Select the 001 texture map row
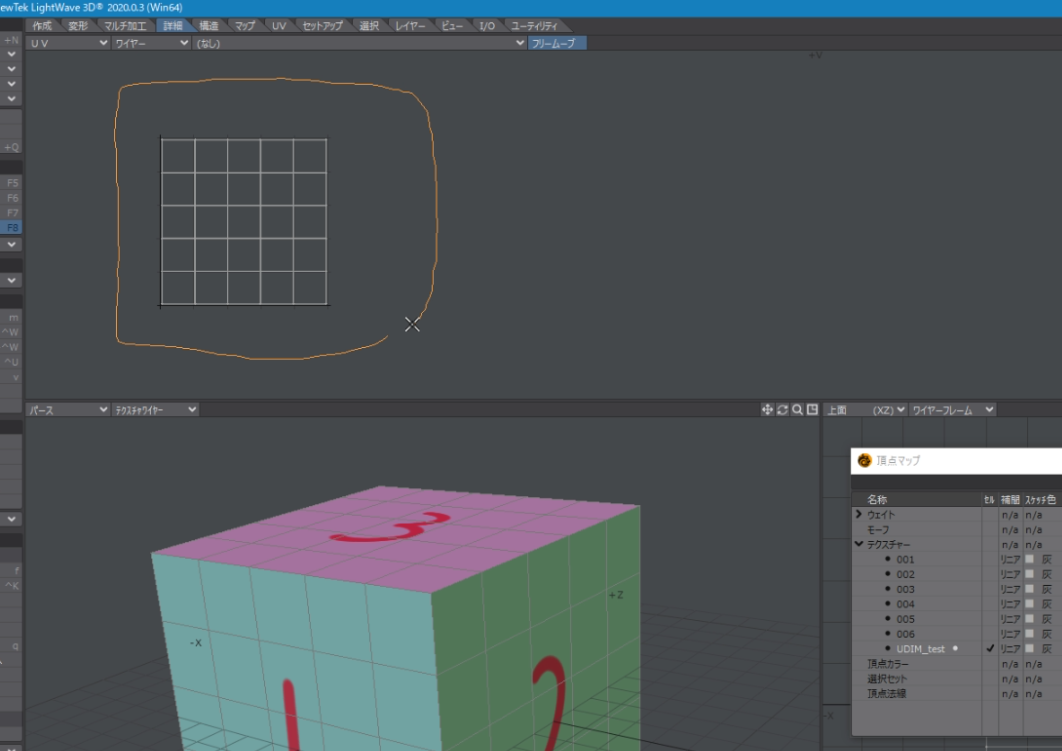The height and width of the screenshot is (751, 1062). 905,559
